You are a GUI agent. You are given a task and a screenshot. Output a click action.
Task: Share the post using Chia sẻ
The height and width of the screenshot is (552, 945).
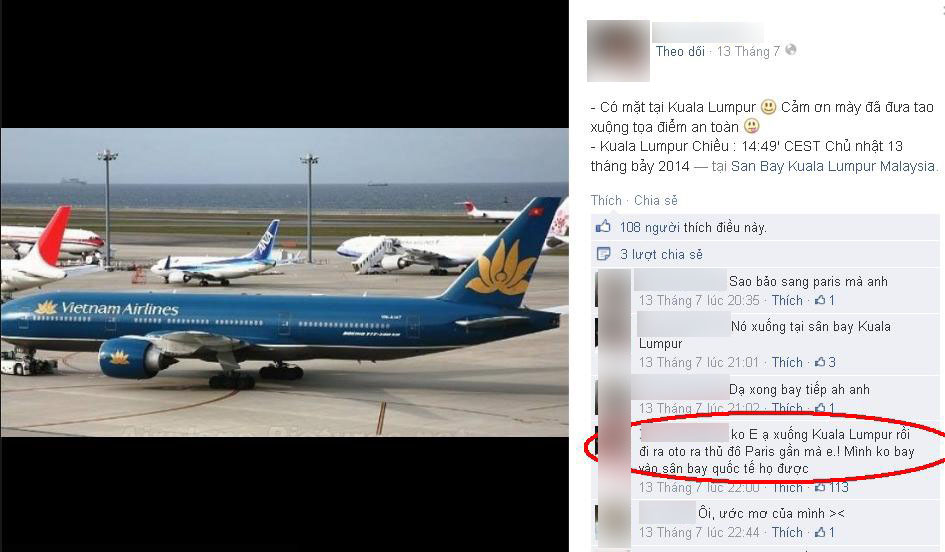coord(656,200)
